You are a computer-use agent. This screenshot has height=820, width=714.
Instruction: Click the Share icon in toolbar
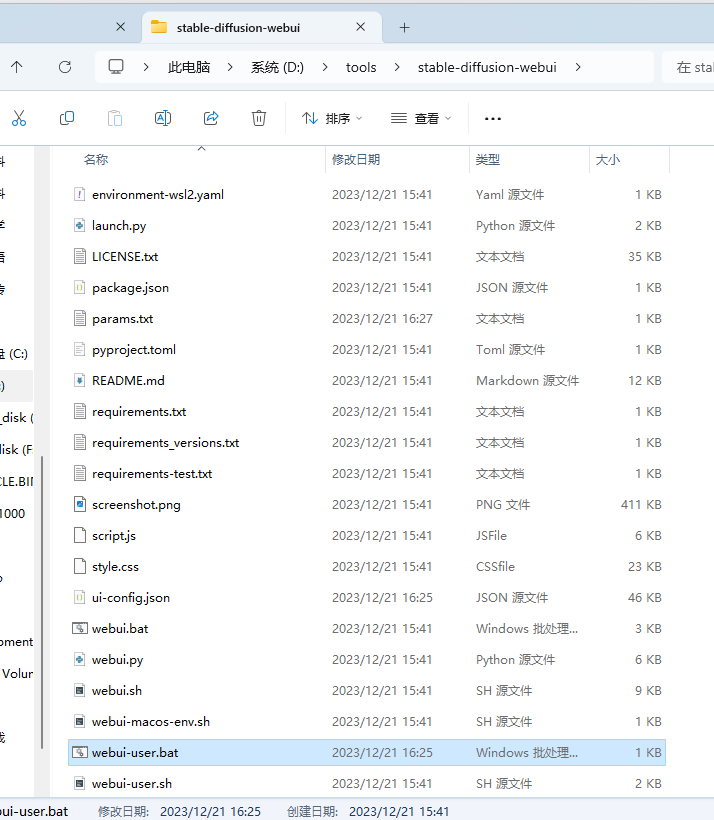(x=211, y=118)
